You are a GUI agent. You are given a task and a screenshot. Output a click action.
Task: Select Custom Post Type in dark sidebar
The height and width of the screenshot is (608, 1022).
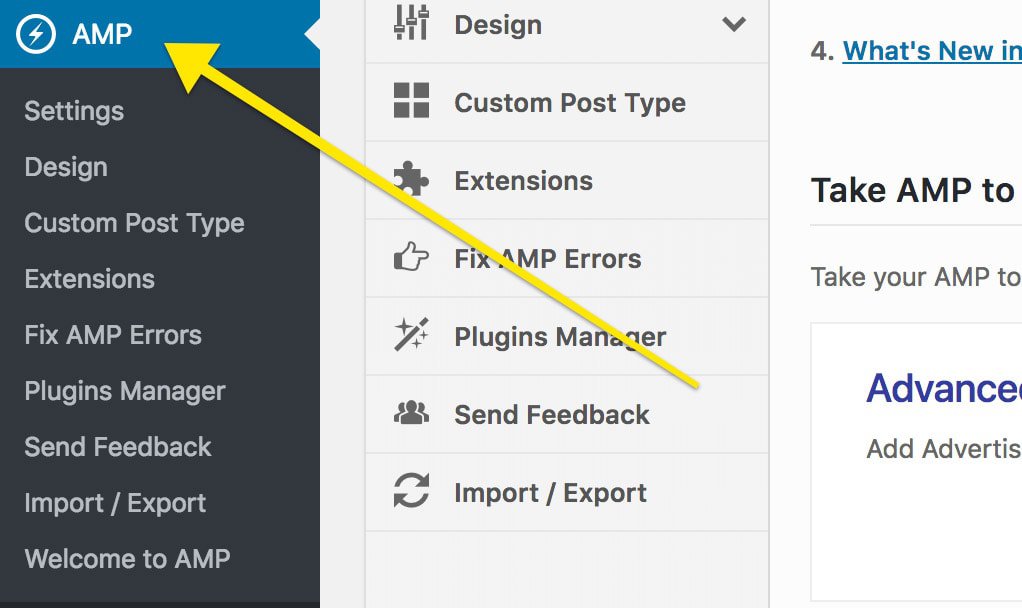(134, 223)
